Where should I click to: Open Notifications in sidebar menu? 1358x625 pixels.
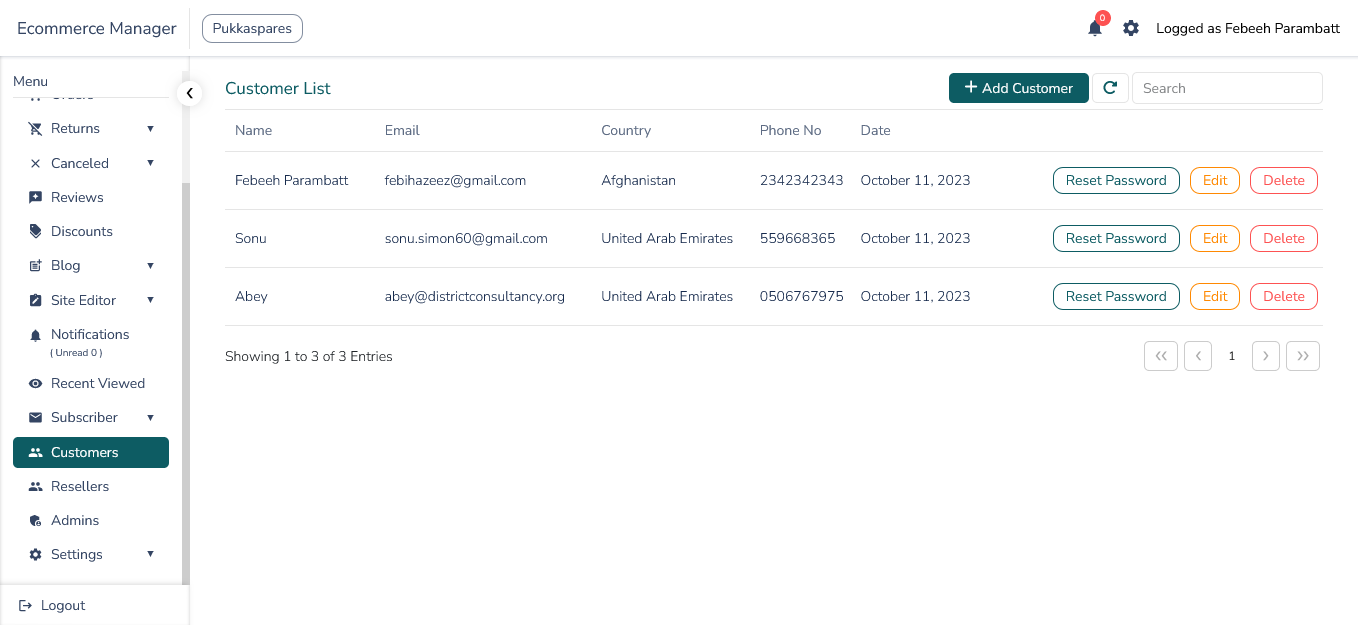90,335
